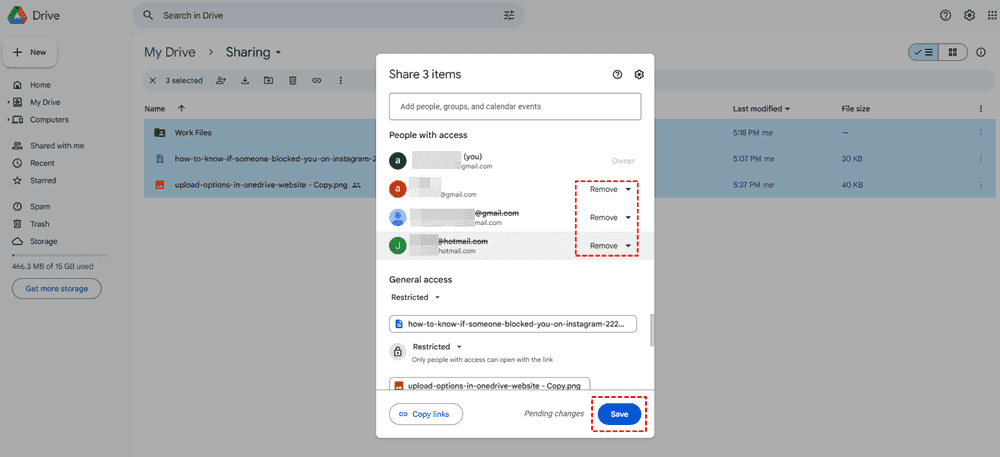Open Remove dropdown for second gmail.com collaborator
The image size is (1000, 457).
610,217
